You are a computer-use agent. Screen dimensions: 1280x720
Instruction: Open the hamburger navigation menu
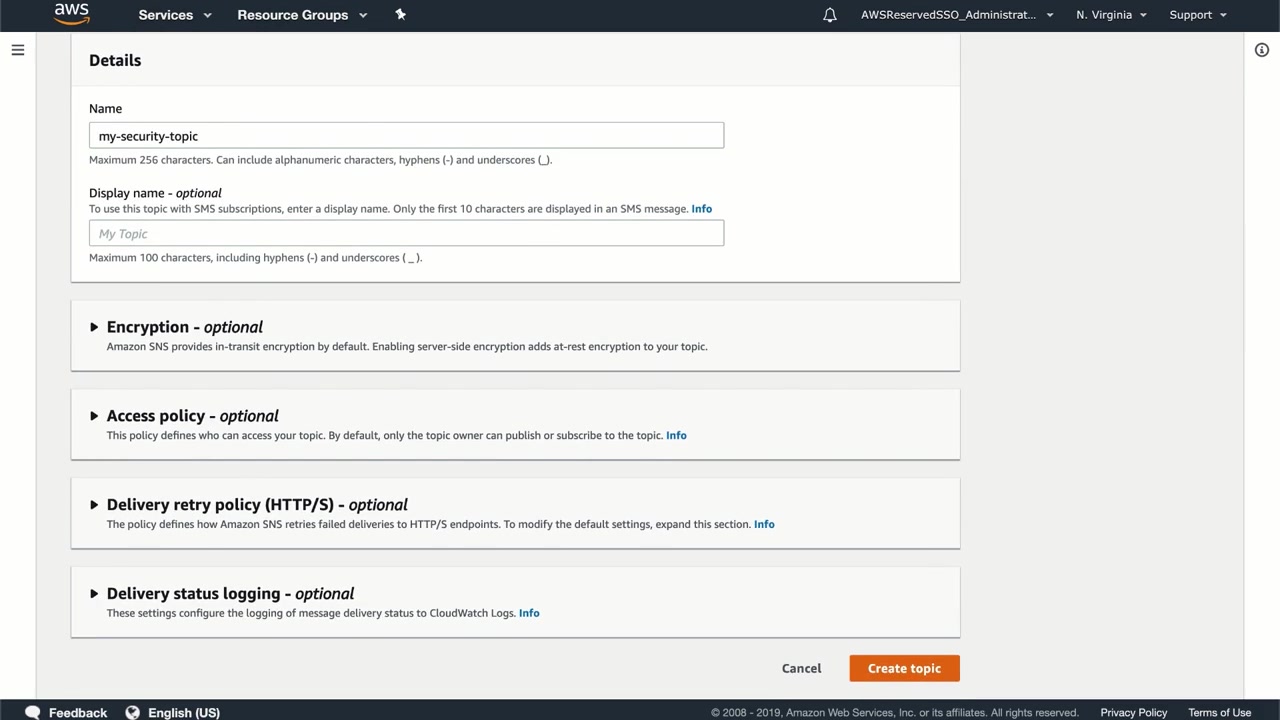point(18,50)
